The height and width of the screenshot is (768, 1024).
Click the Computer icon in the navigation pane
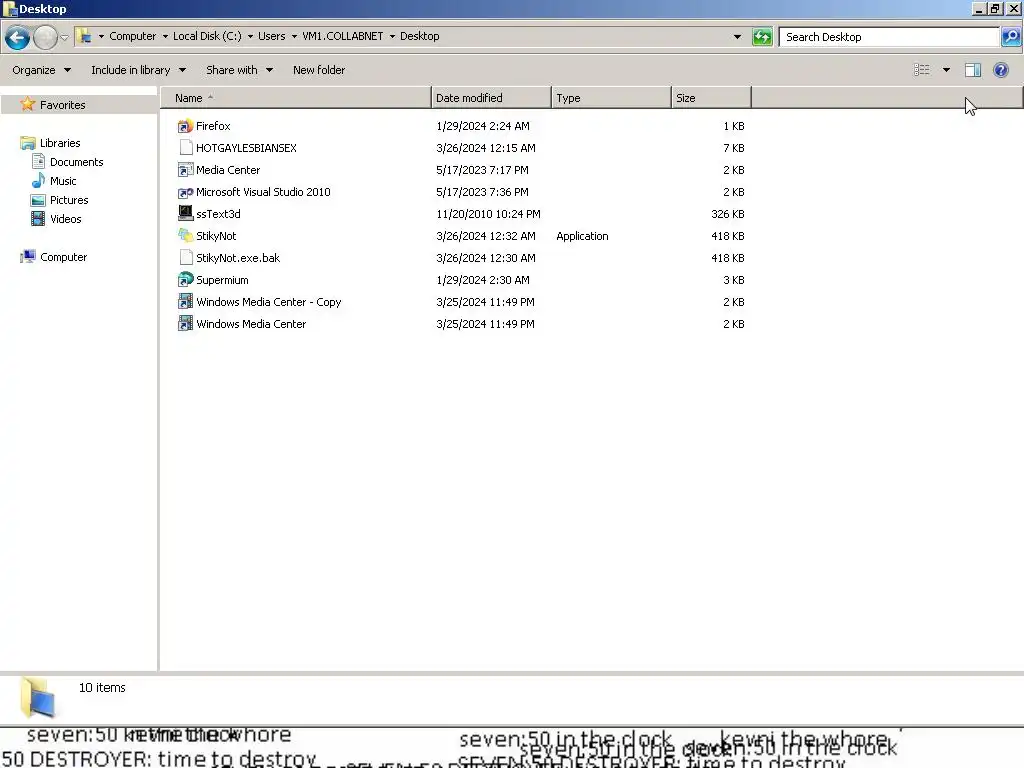(27, 257)
